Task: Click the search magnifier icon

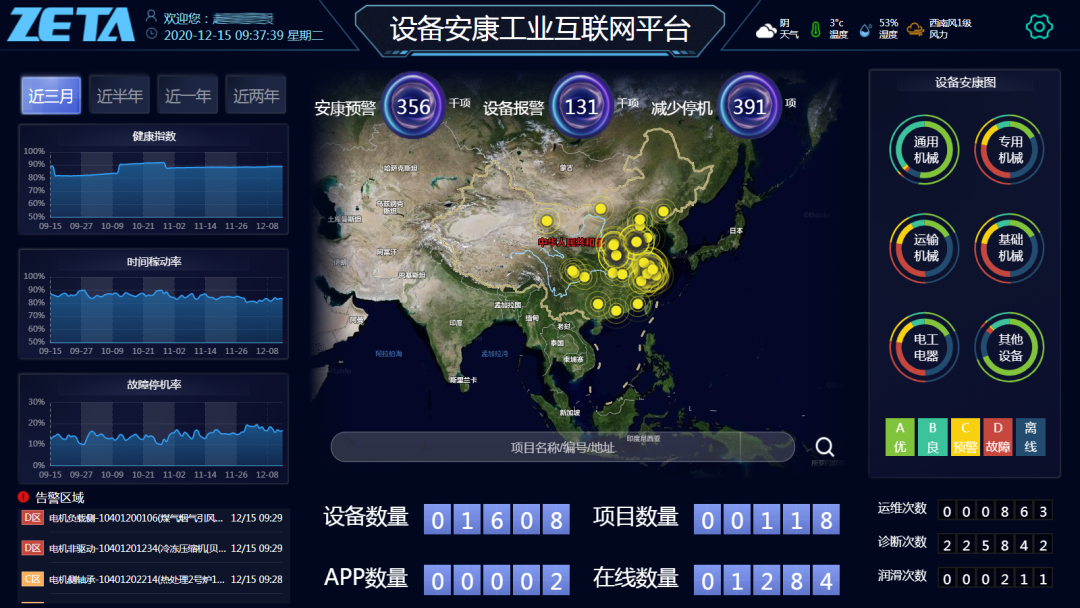Action: pos(825,447)
